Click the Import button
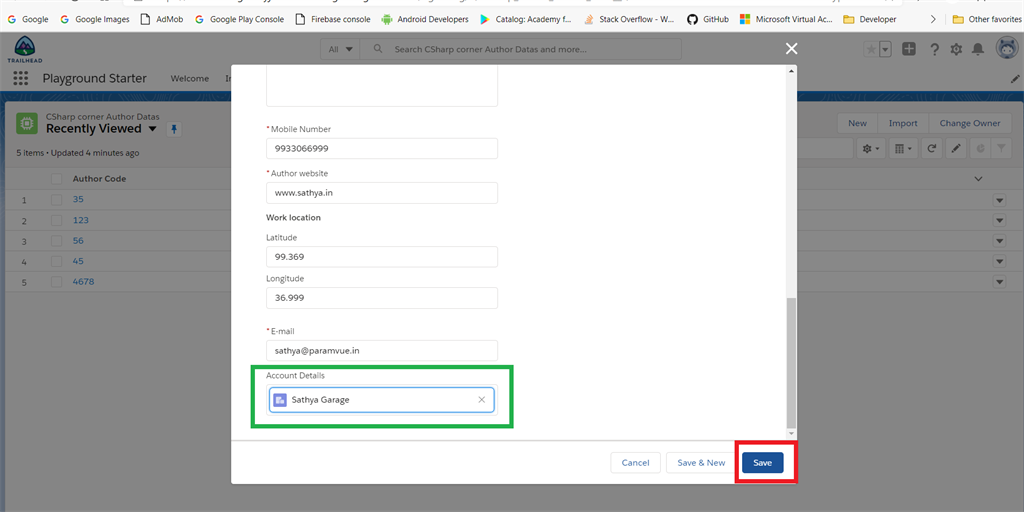The width and height of the screenshot is (1024, 512). point(903,123)
